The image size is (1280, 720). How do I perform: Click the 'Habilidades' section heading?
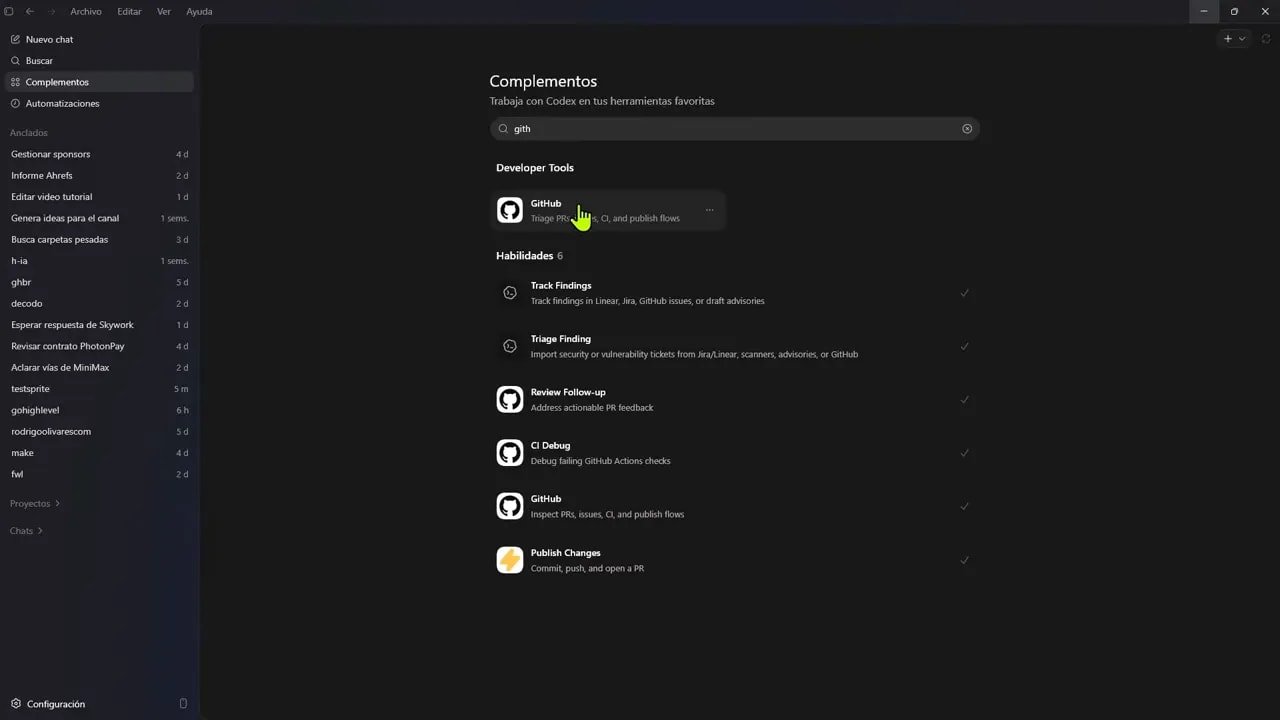524,256
